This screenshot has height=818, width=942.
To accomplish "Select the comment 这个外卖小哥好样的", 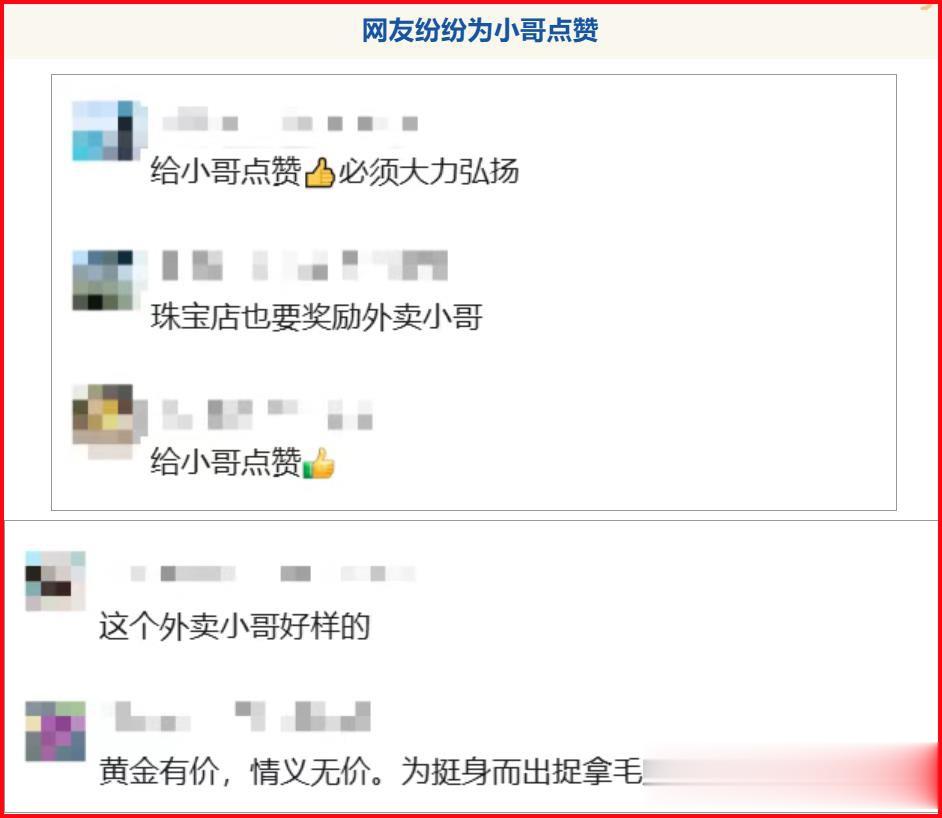I will (234, 626).
